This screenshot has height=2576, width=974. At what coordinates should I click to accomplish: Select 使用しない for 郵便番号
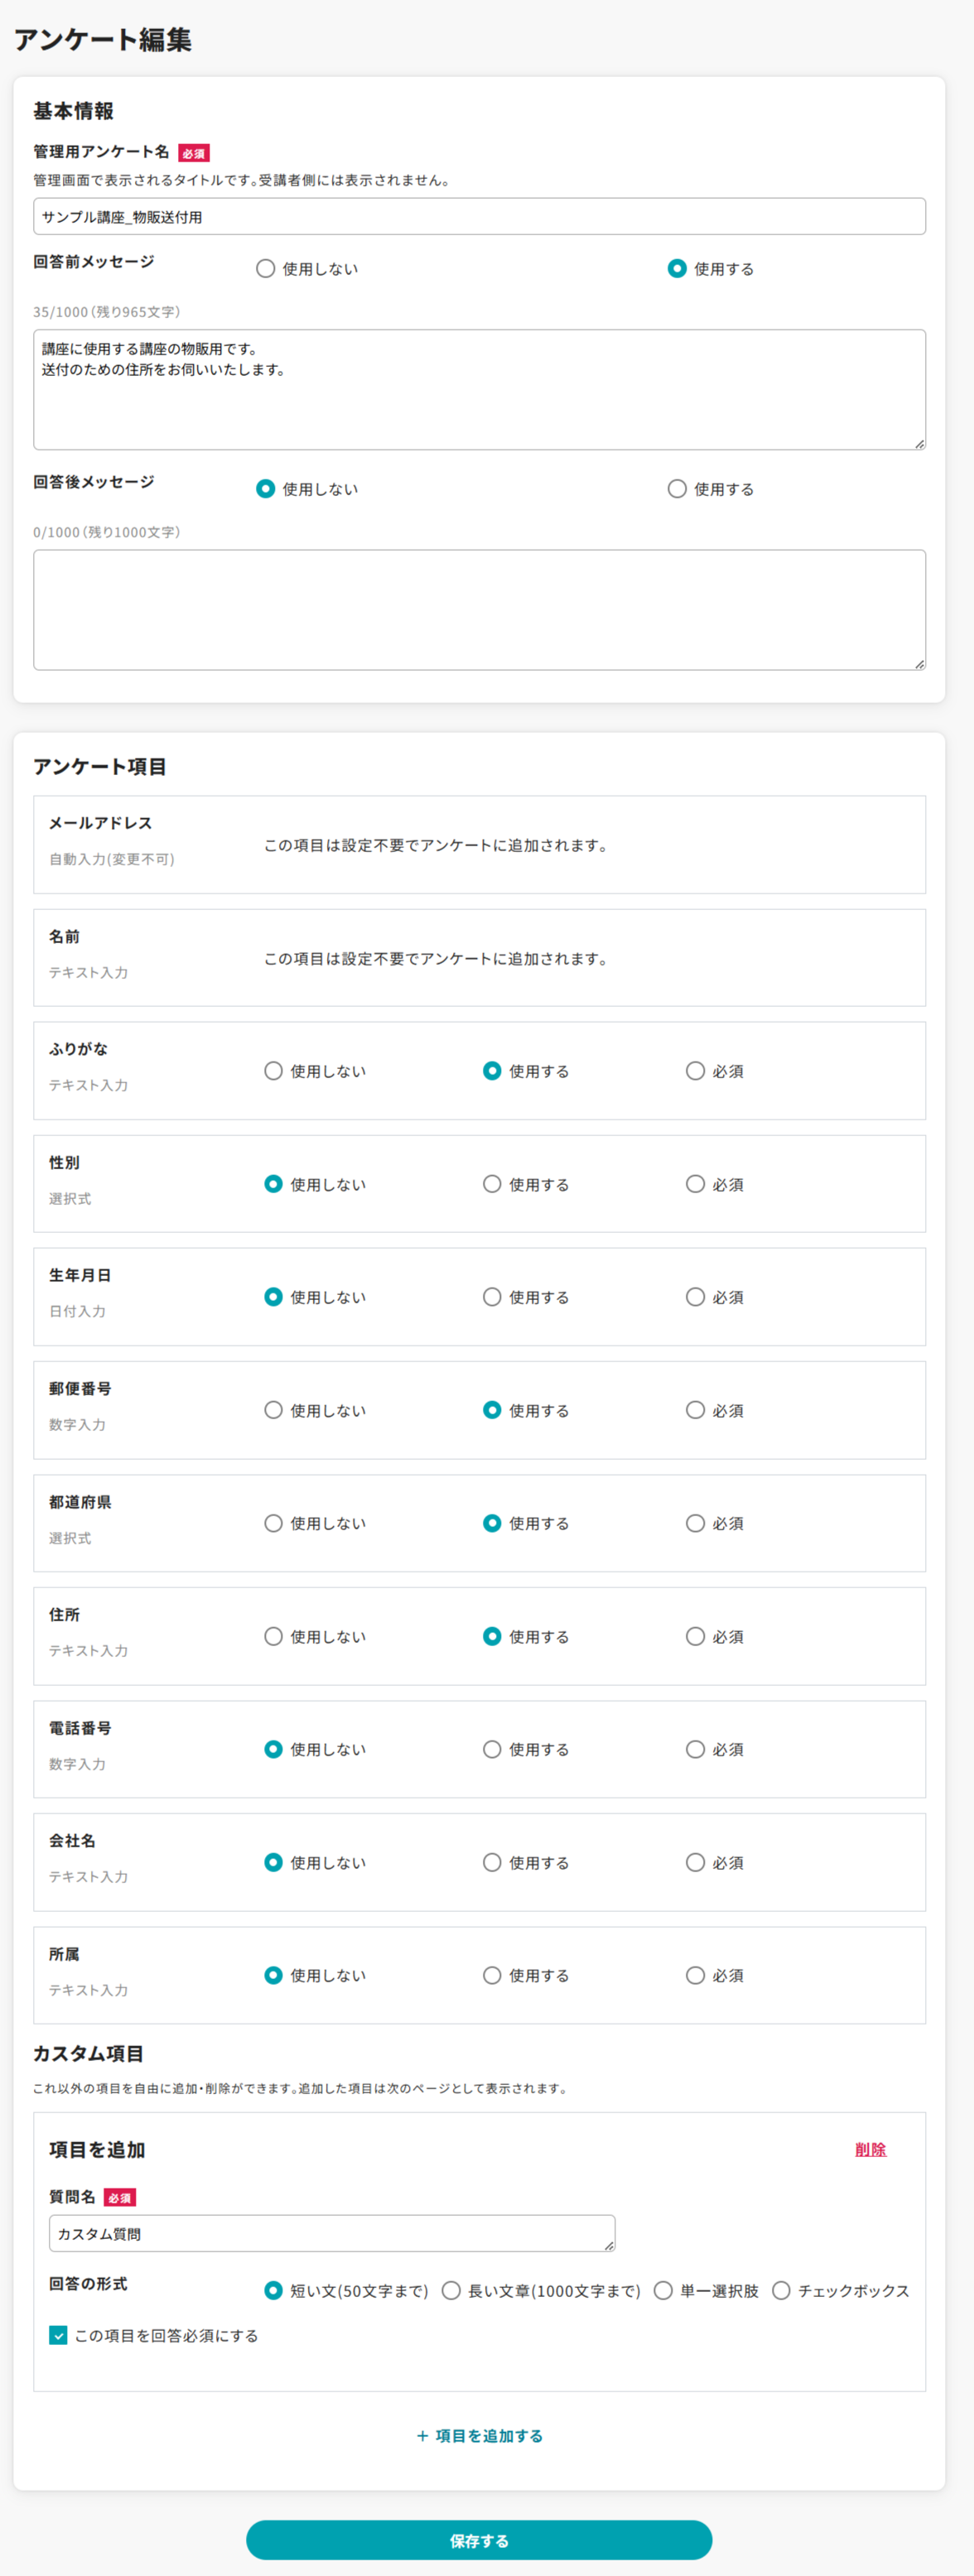point(273,1410)
